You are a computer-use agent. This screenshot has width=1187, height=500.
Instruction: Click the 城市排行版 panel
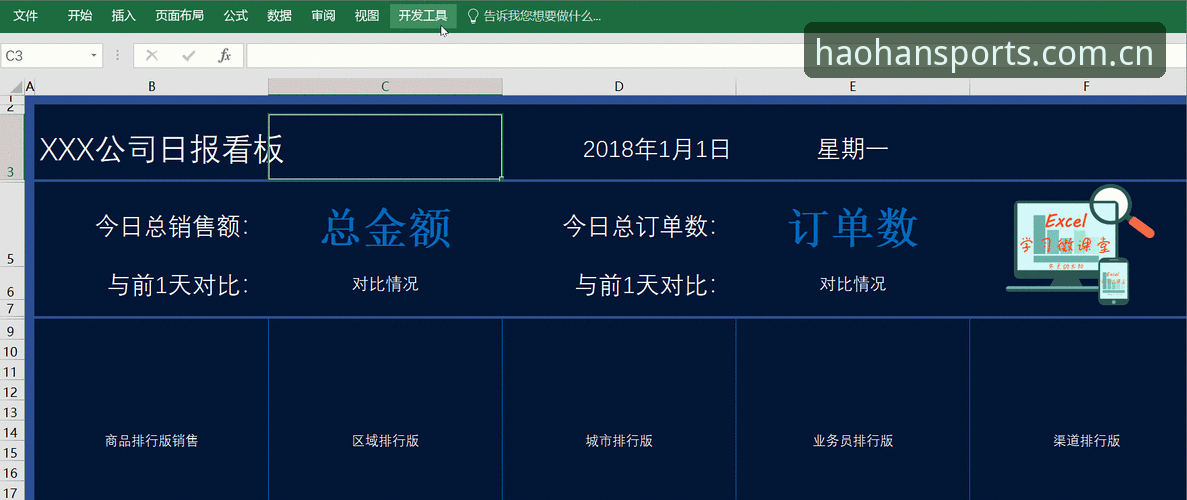619,441
